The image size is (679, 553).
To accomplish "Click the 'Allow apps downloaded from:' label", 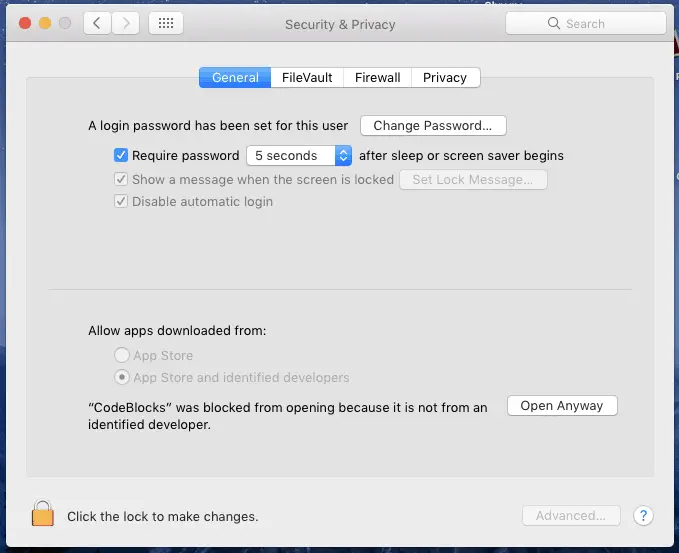I will (177, 330).
